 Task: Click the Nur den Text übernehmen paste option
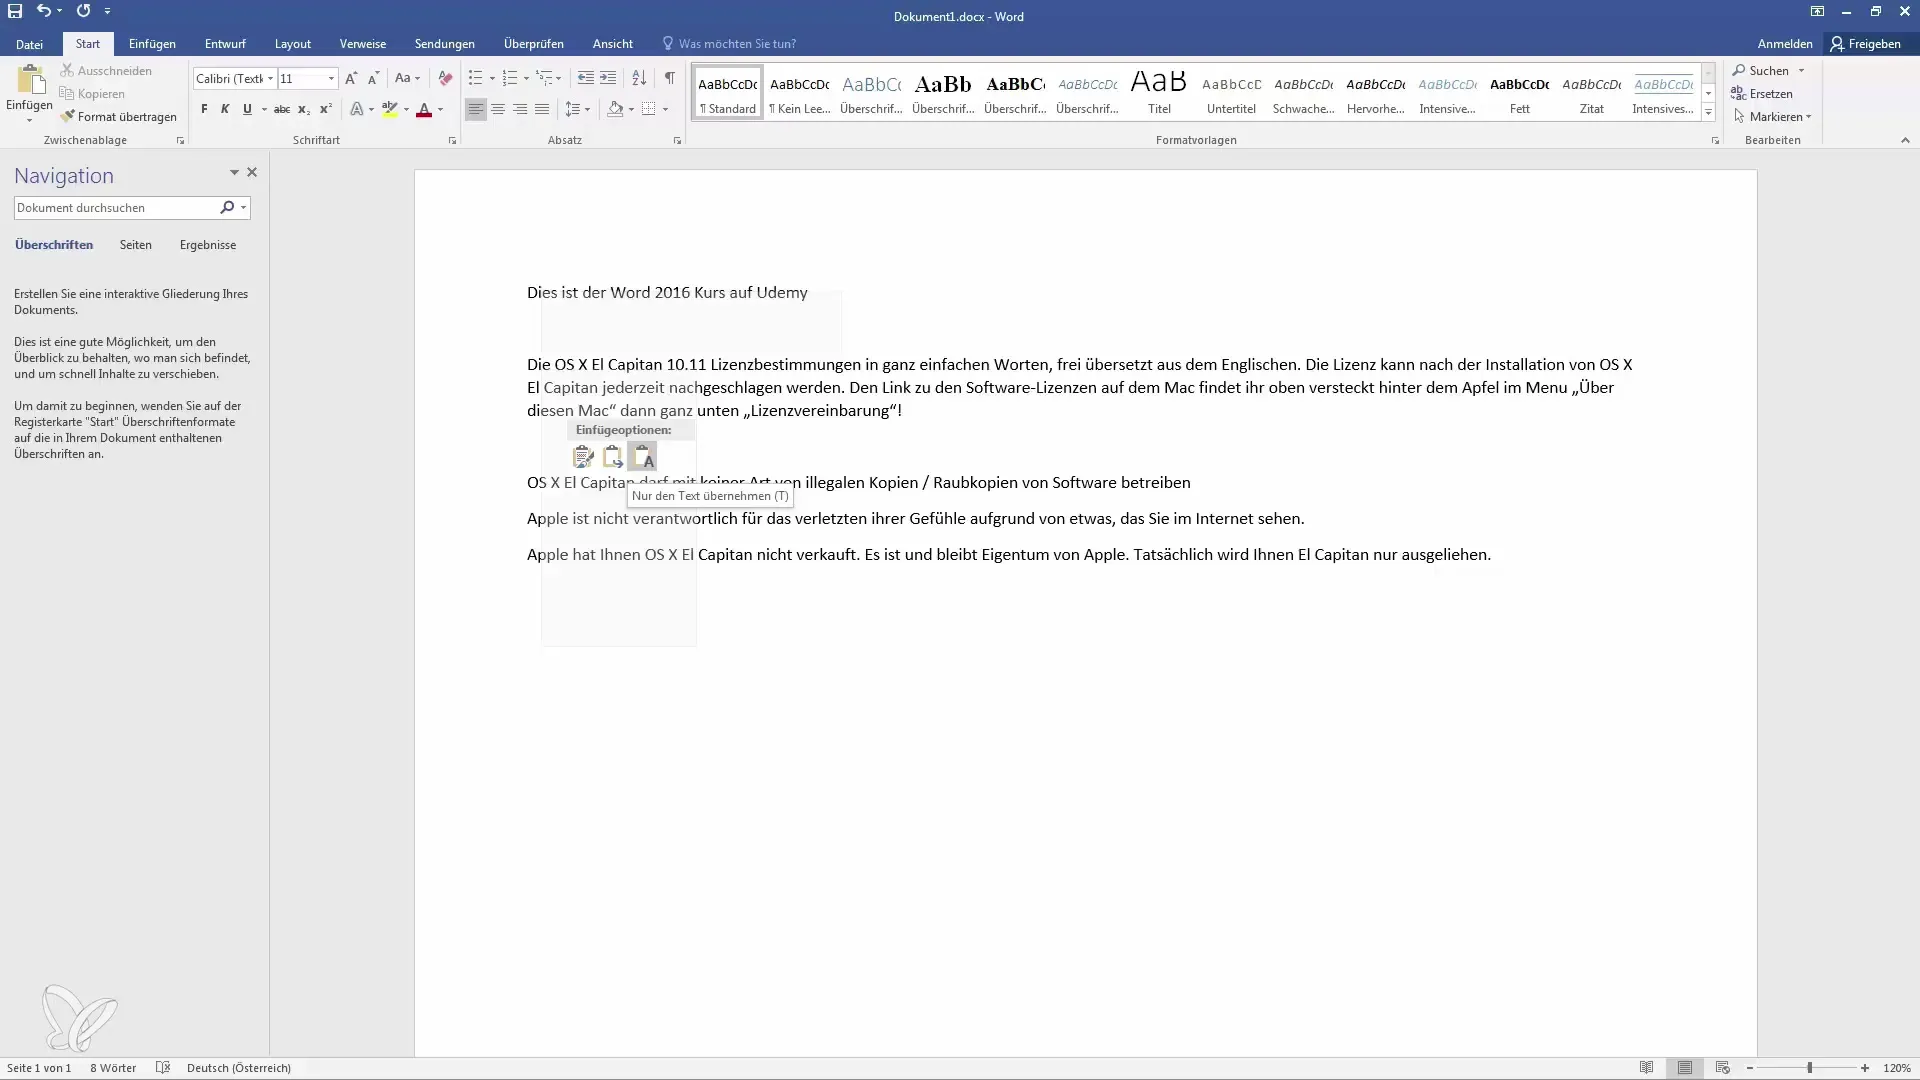[x=645, y=455]
